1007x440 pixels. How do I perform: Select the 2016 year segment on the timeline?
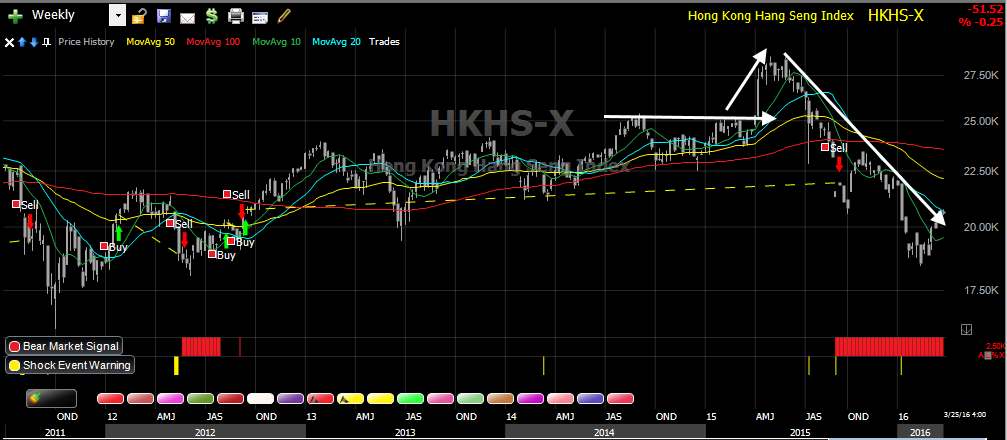[x=919, y=432]
